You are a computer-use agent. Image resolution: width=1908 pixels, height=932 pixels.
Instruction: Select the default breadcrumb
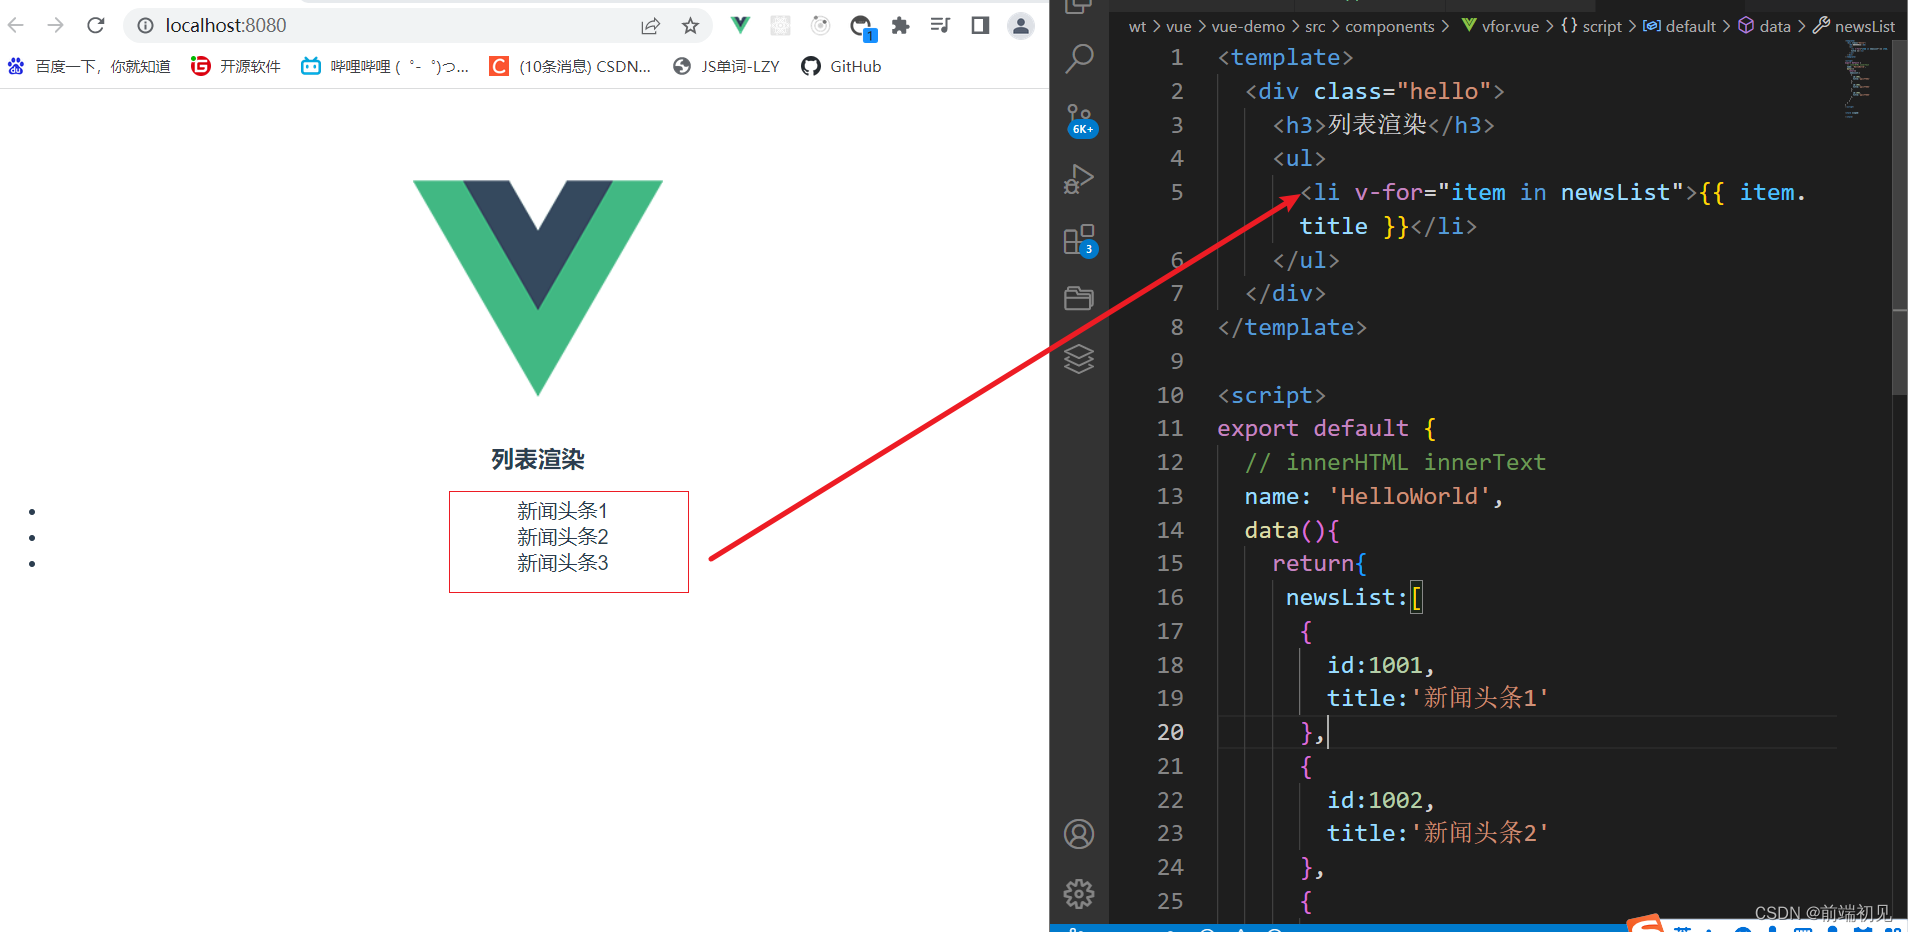click(x=1679, y=26)
